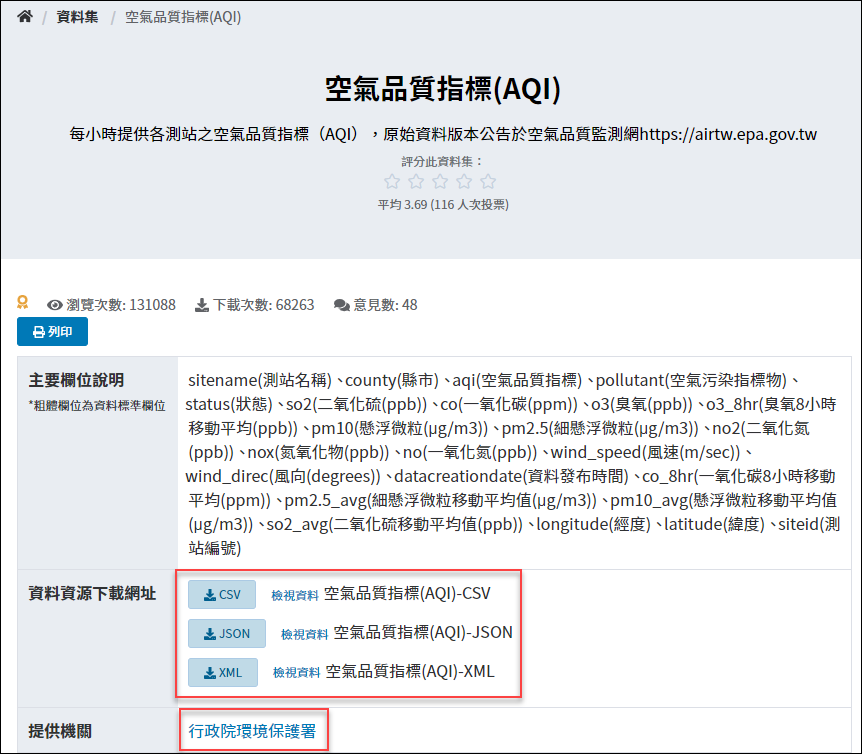Rate dataset two stars
Screen dimensions: 862x754
[416, 181]
